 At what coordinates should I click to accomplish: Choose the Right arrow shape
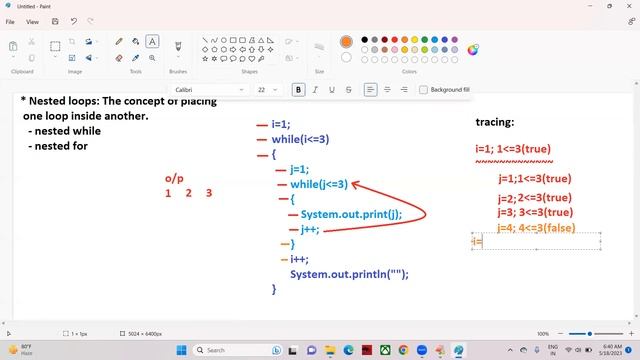point(233,49)
